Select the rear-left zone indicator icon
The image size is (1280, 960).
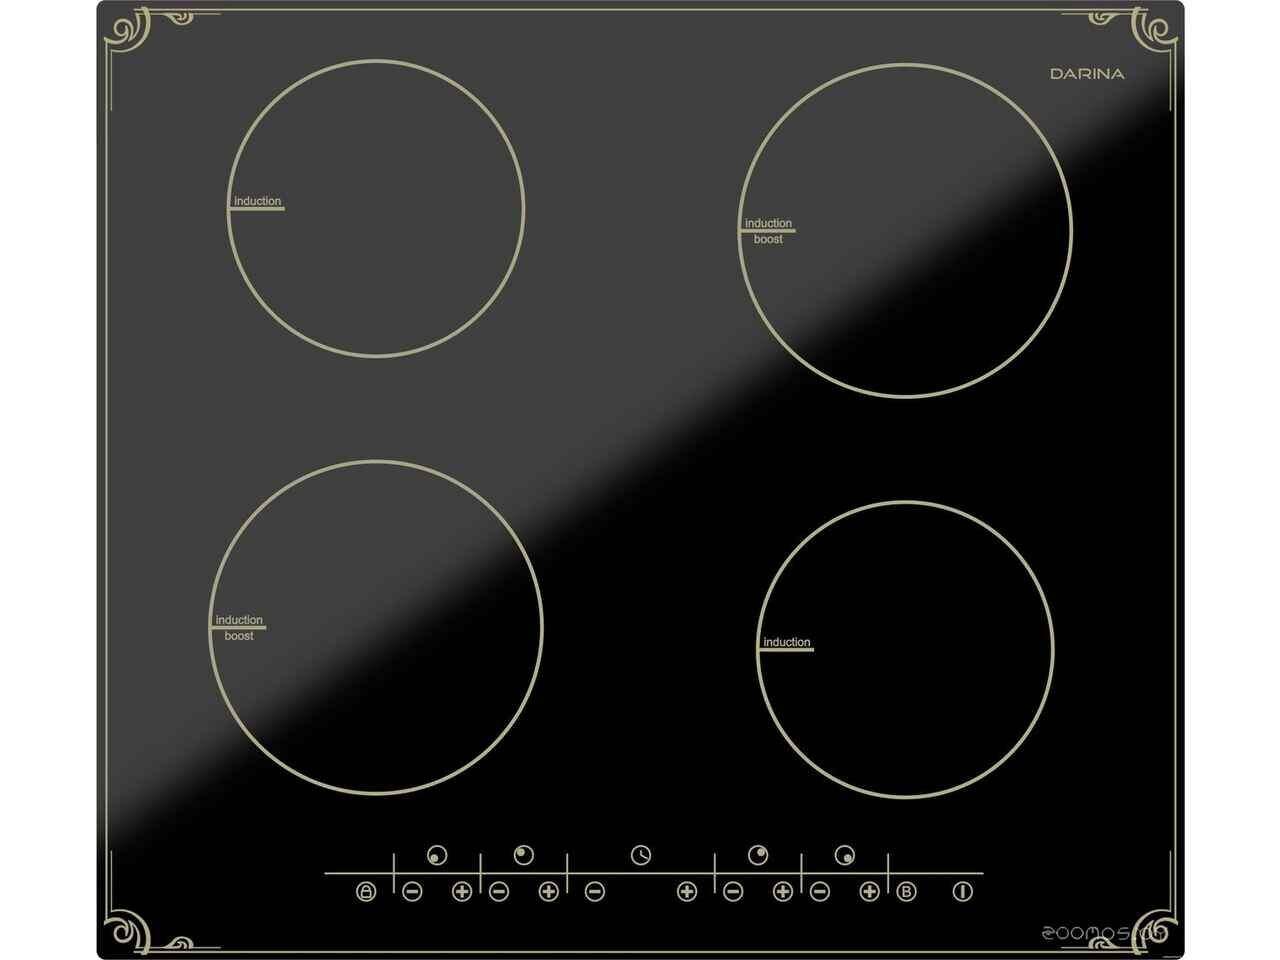coord(523,855)
